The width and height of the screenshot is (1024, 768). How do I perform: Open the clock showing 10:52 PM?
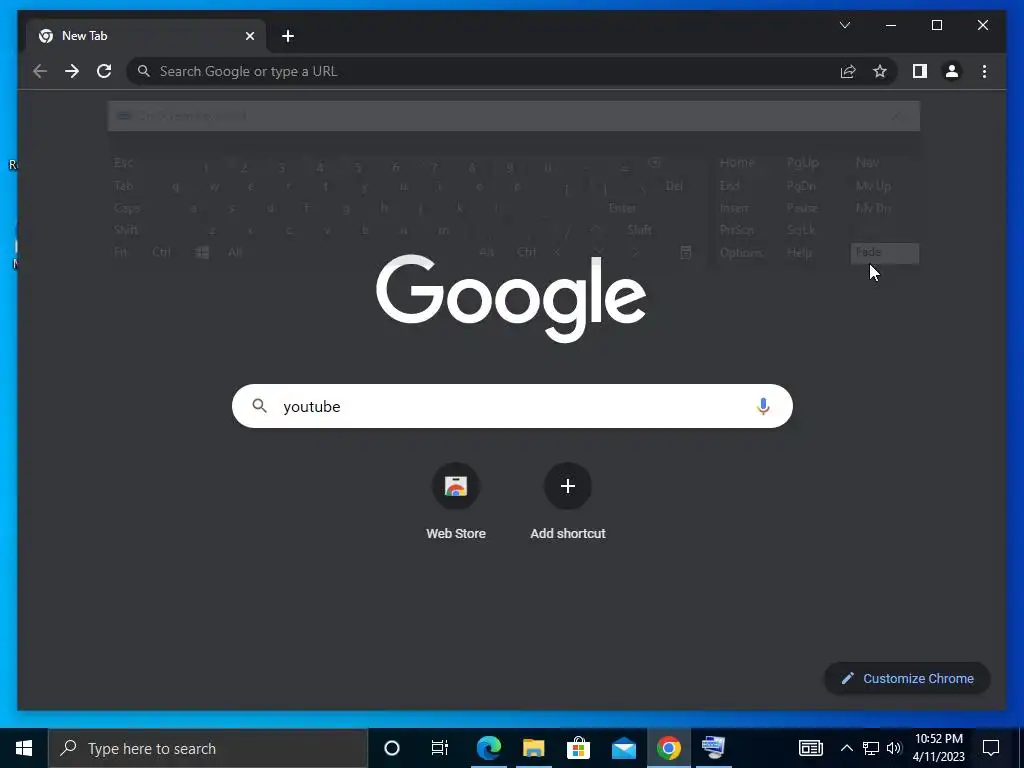pos(938,748)
